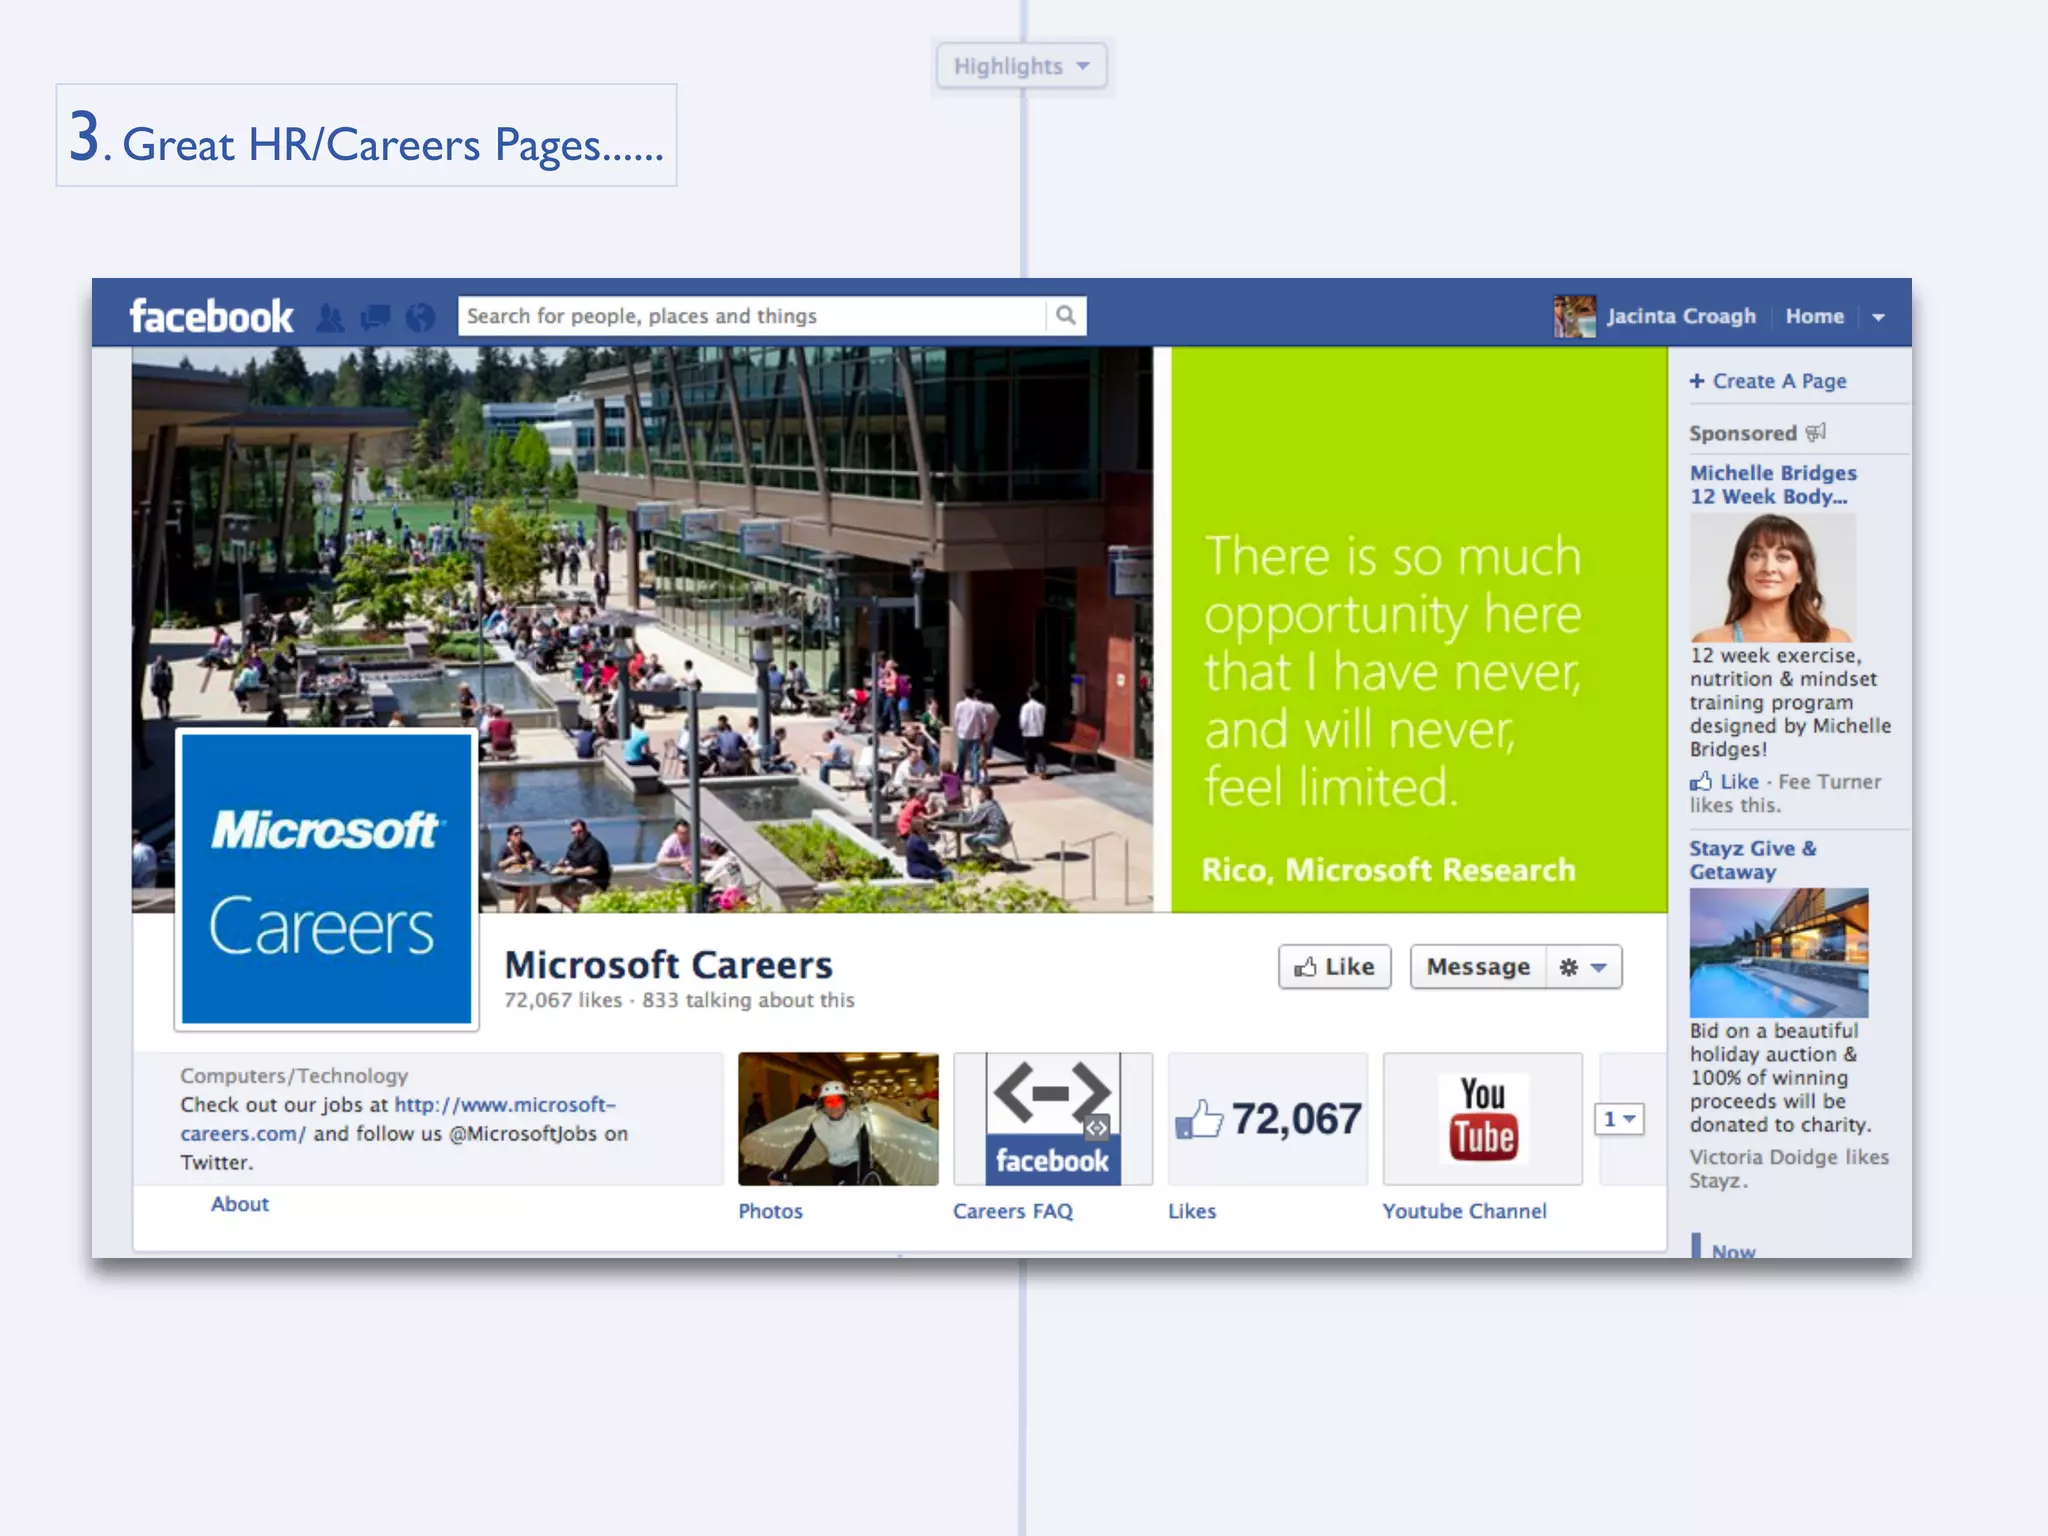Click the Like button on Microsoft Careers
This screenshot has width=2048, height=1536.
click(x=1334, y=967)
